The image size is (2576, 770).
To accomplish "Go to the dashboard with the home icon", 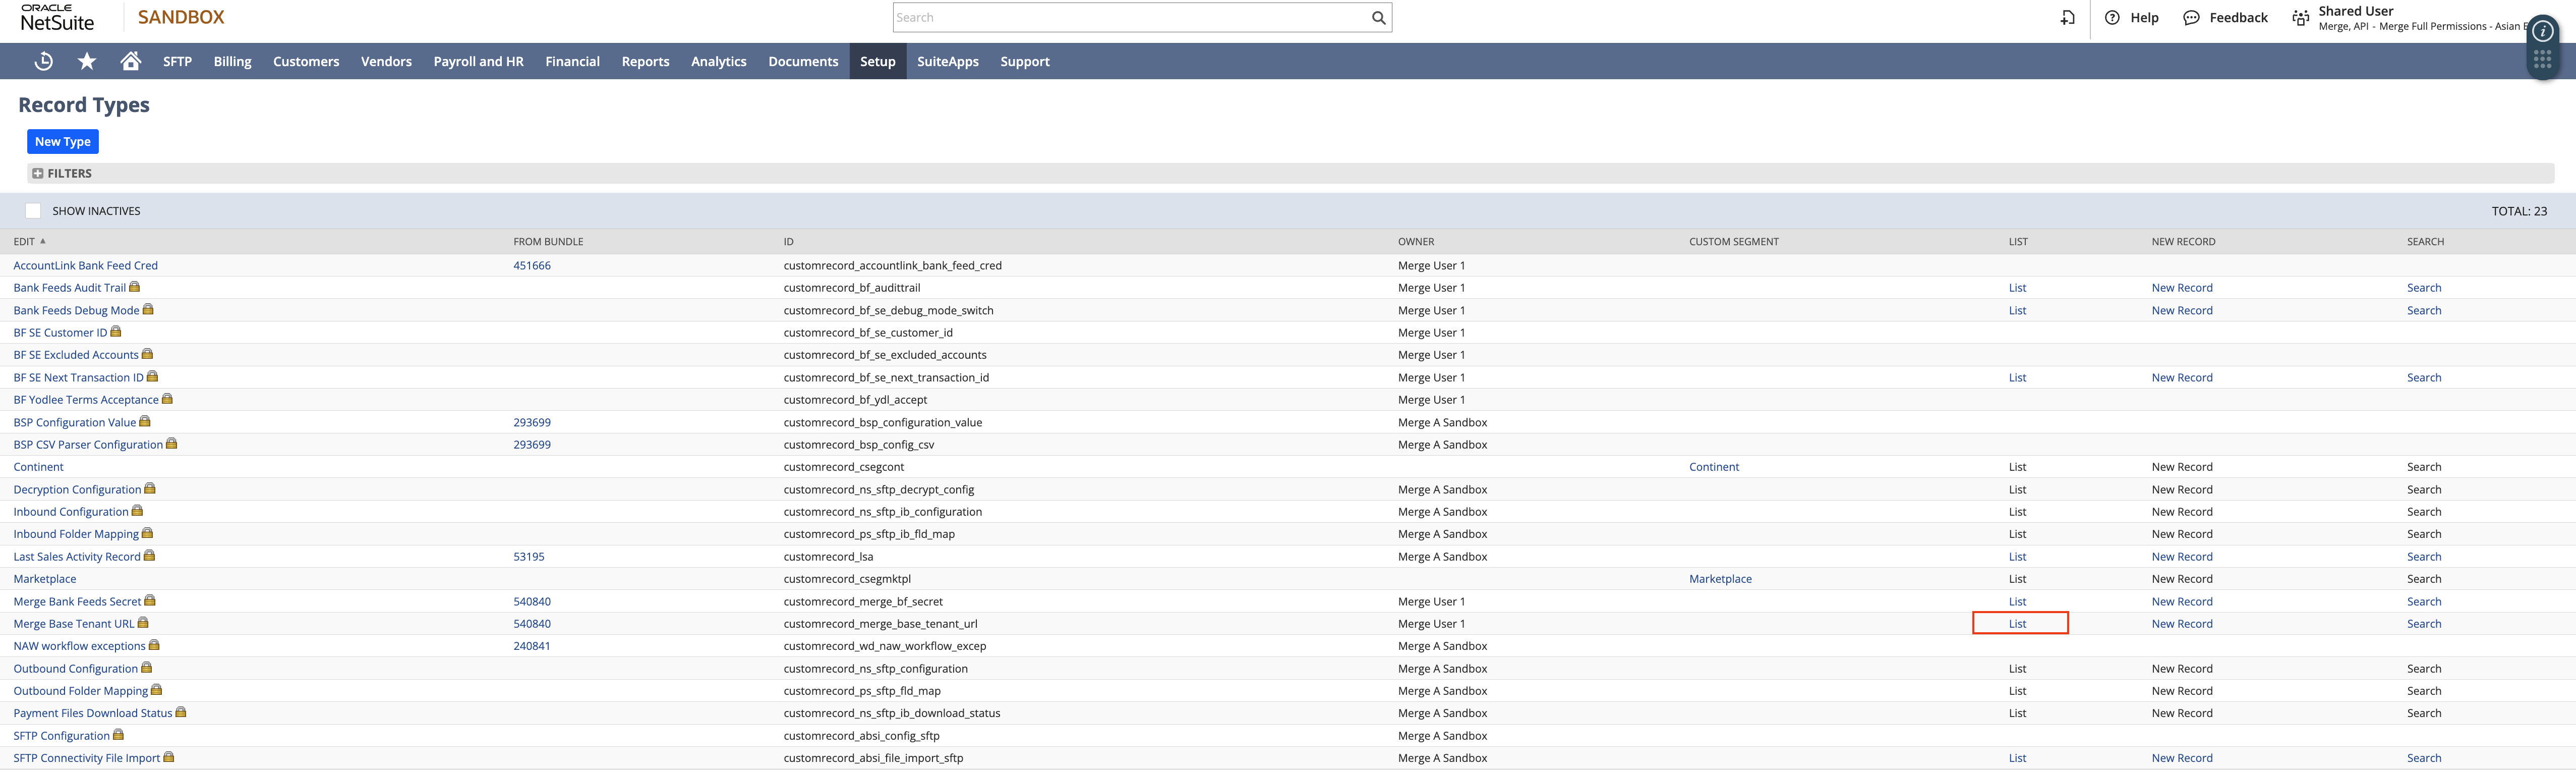I will coord(130,61).
